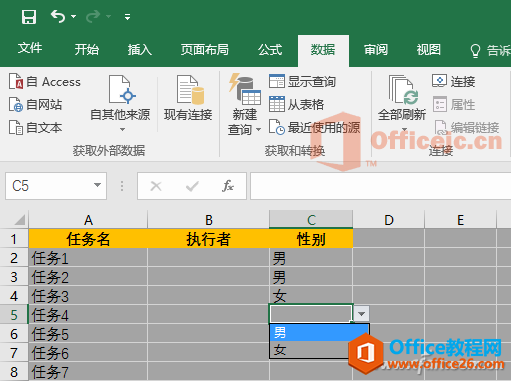Click the 执行者 header cell
511x381 pixels.
[208, 239]
